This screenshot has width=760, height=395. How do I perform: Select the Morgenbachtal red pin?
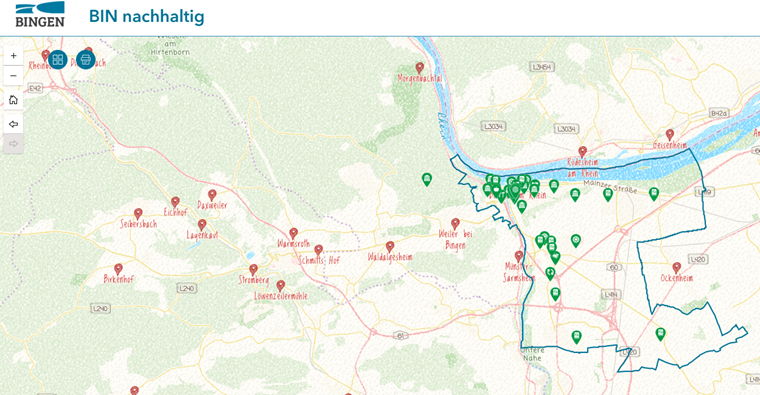coord(420,68)
